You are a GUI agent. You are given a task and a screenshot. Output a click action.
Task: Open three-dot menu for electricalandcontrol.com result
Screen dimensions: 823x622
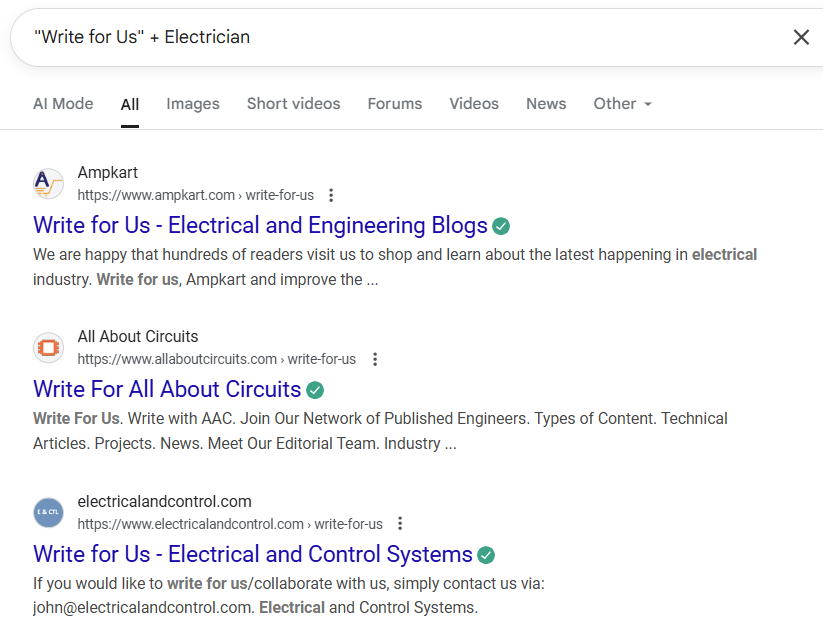pos(401,524)
